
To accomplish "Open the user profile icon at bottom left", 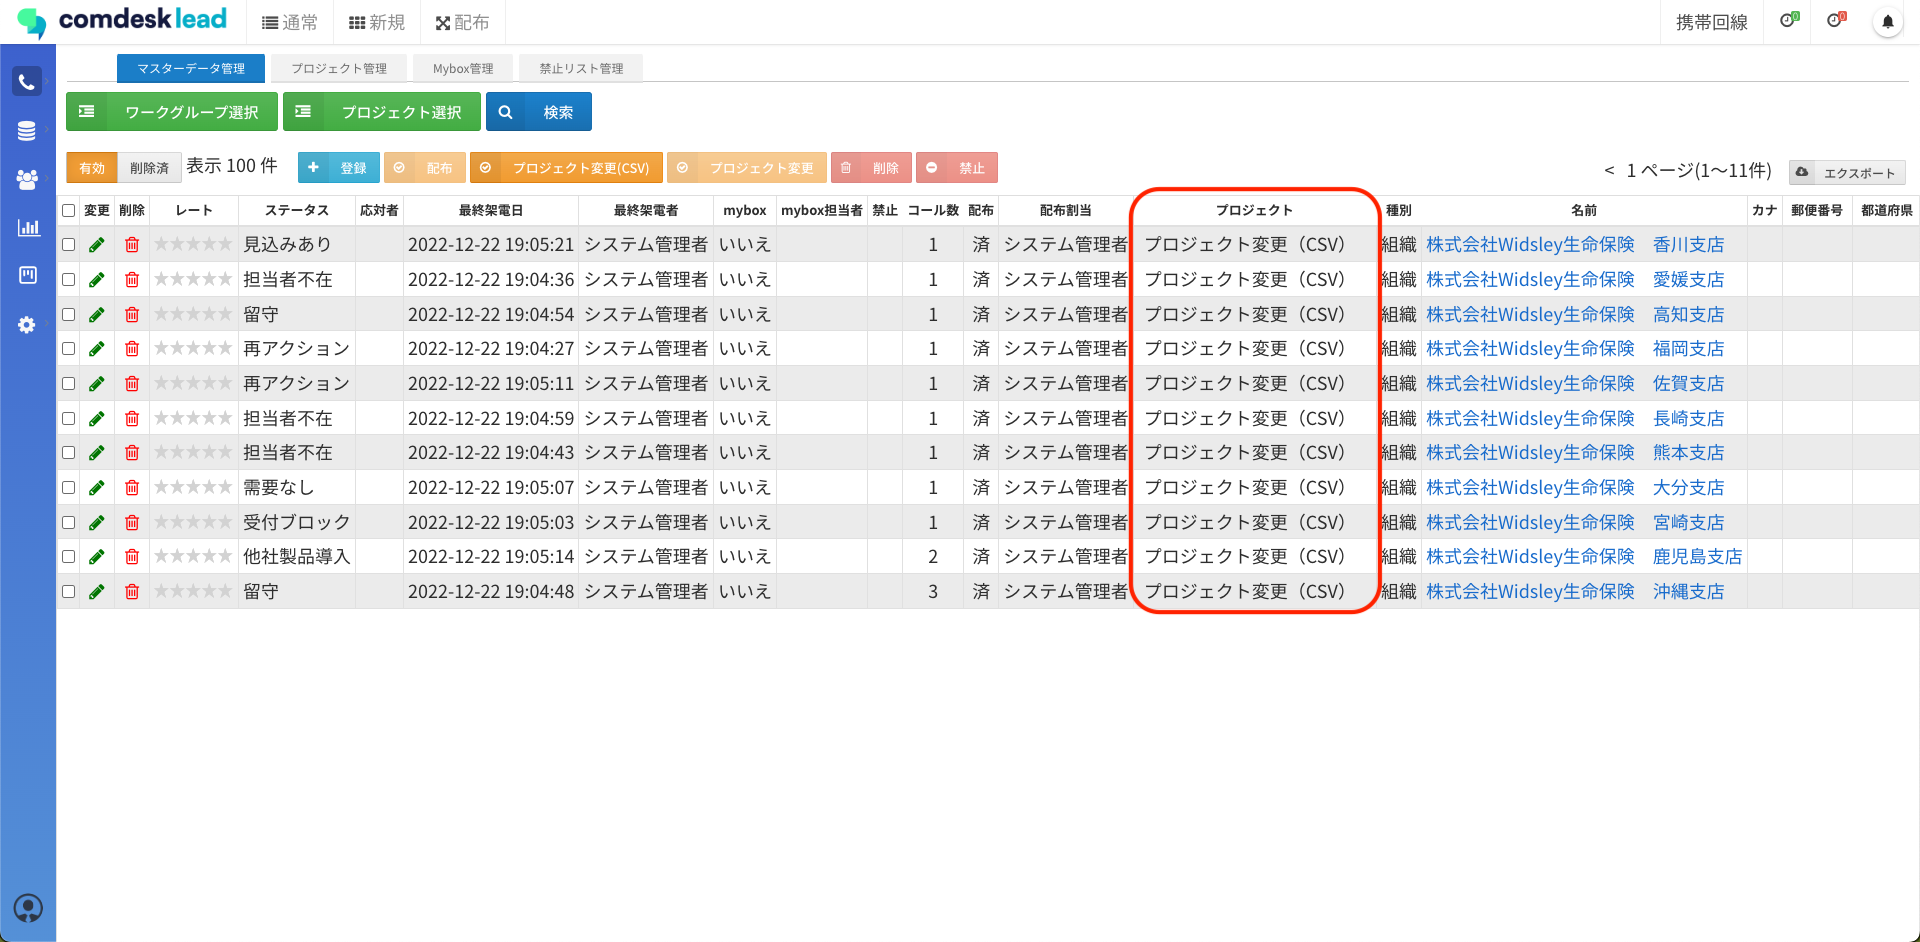I will 28,907.
